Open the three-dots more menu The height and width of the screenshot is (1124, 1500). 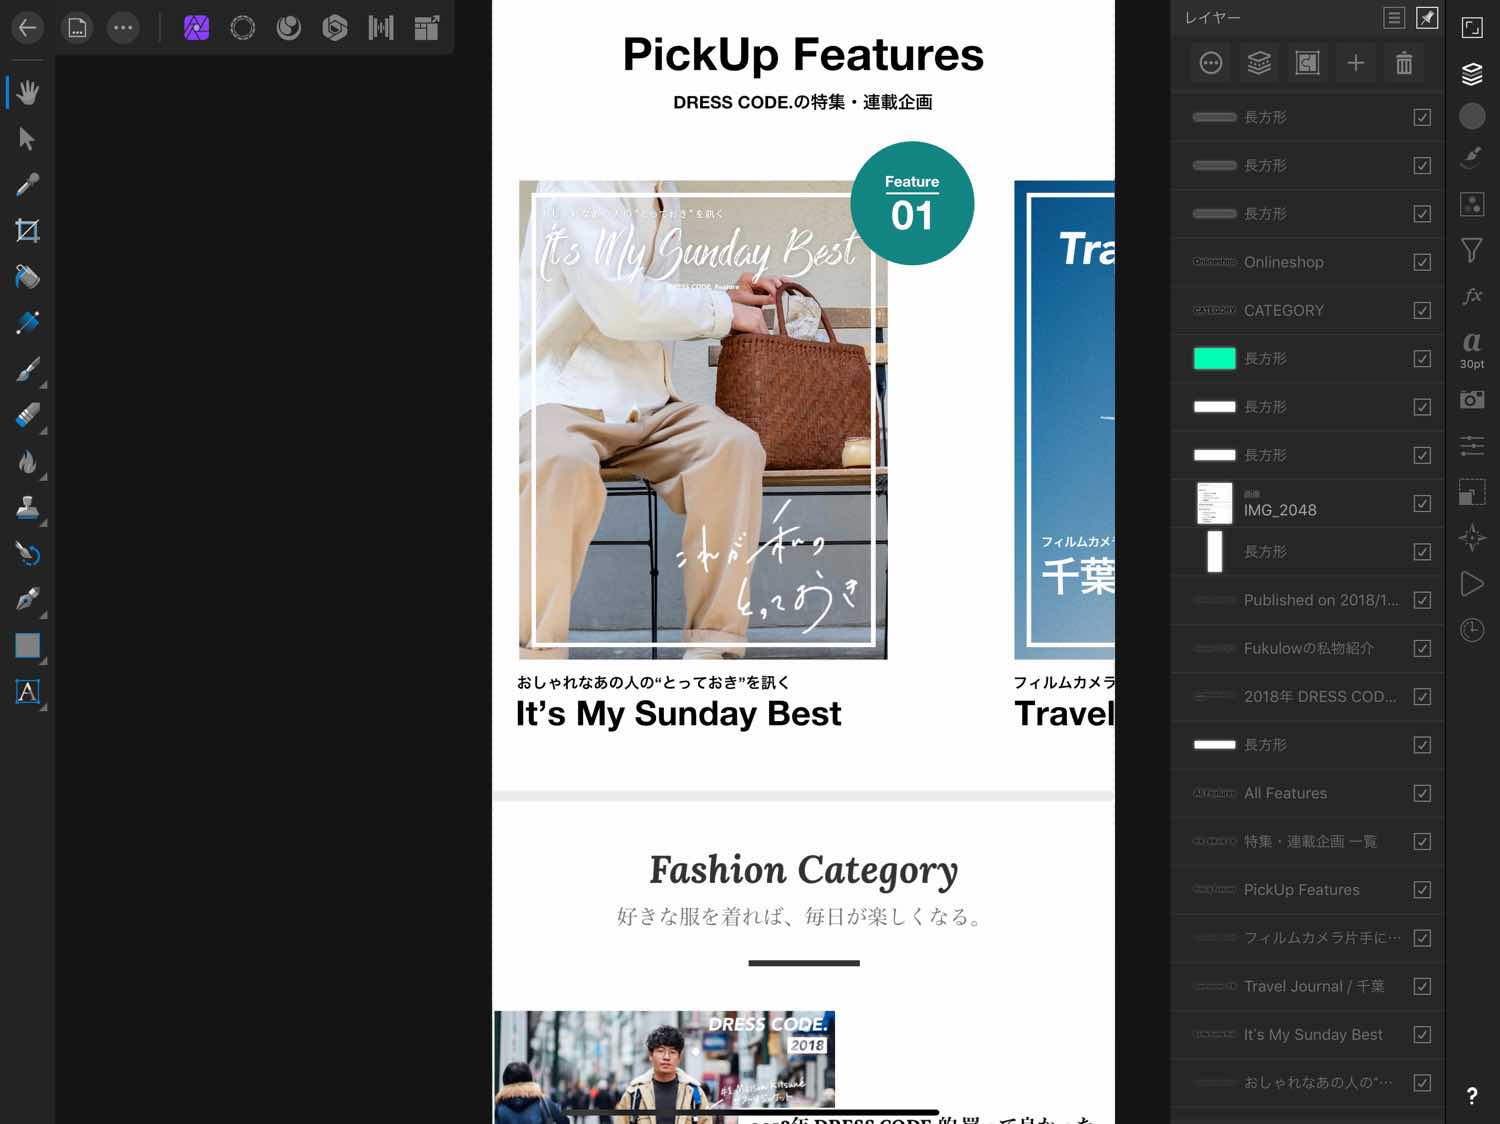(x=123, y=28)
